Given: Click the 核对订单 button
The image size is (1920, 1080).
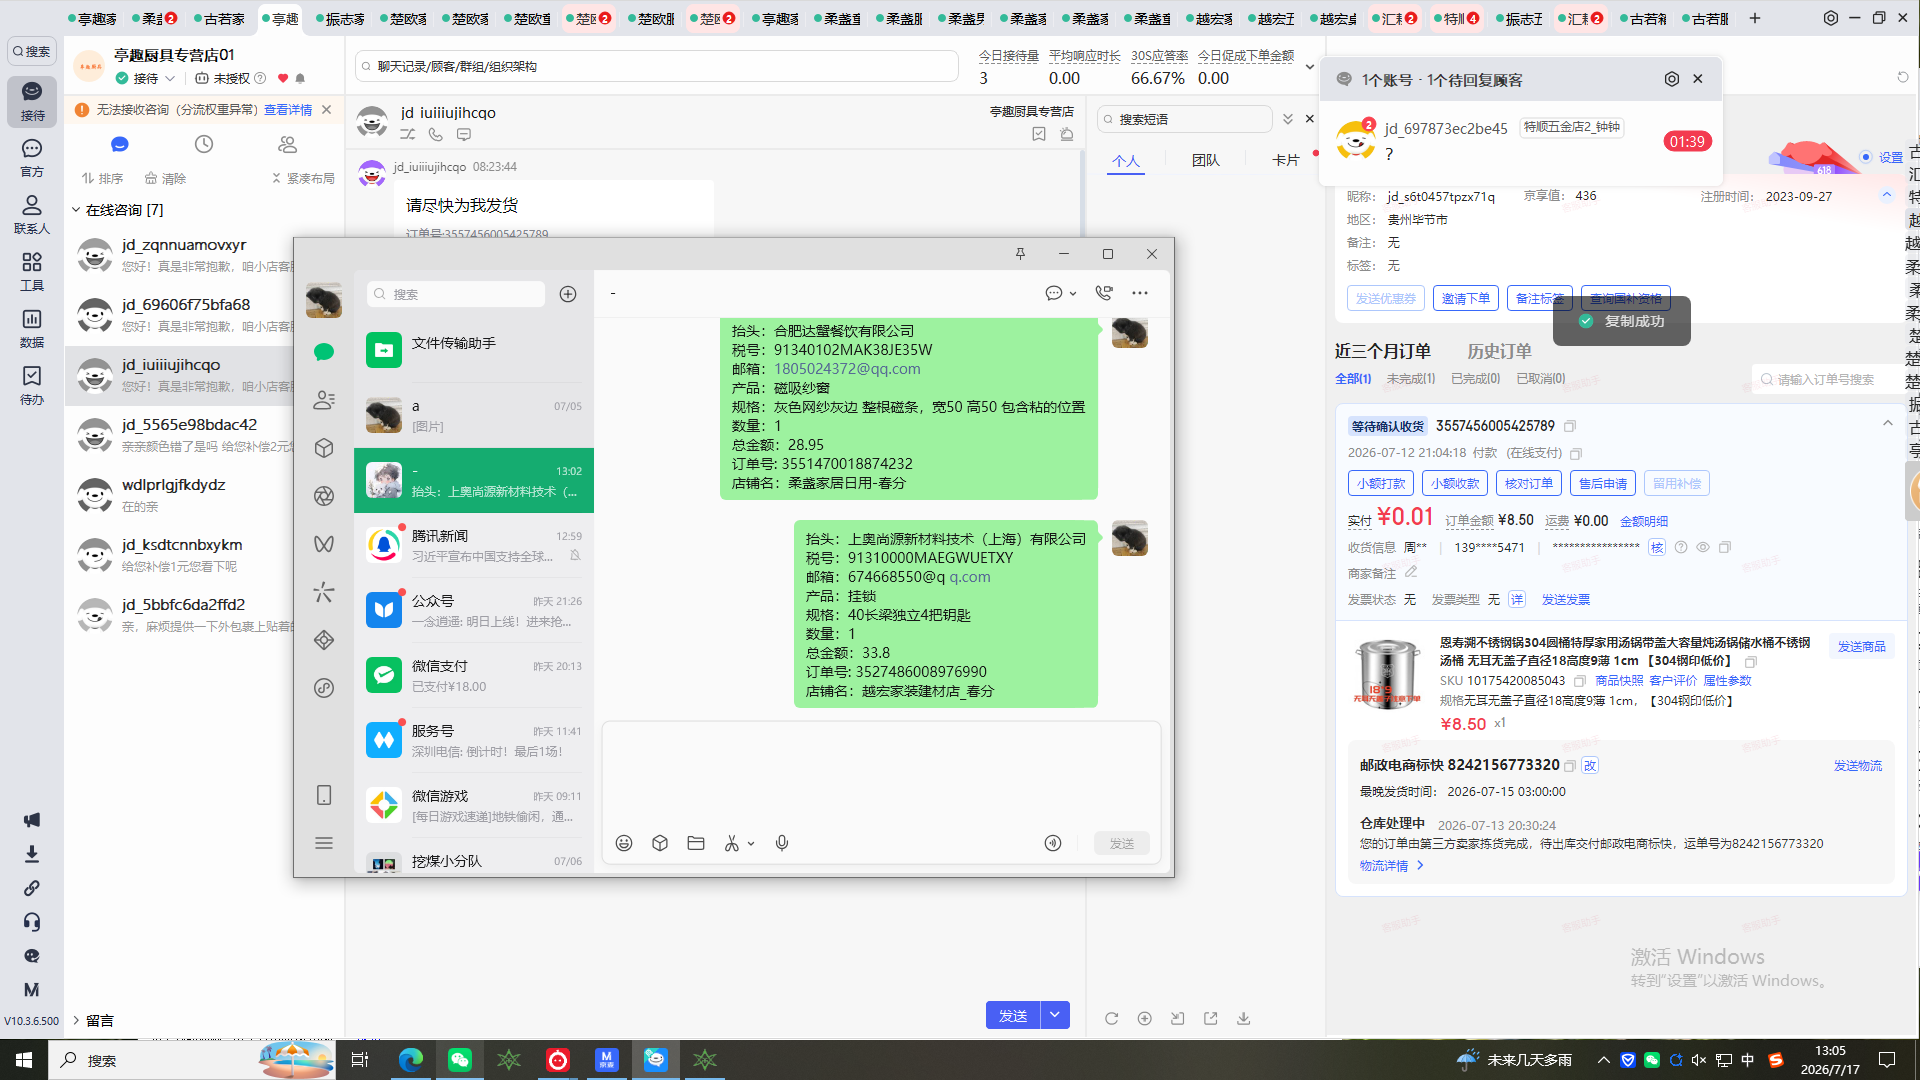Looking at the screenshot, I should tap(1529, 483).
